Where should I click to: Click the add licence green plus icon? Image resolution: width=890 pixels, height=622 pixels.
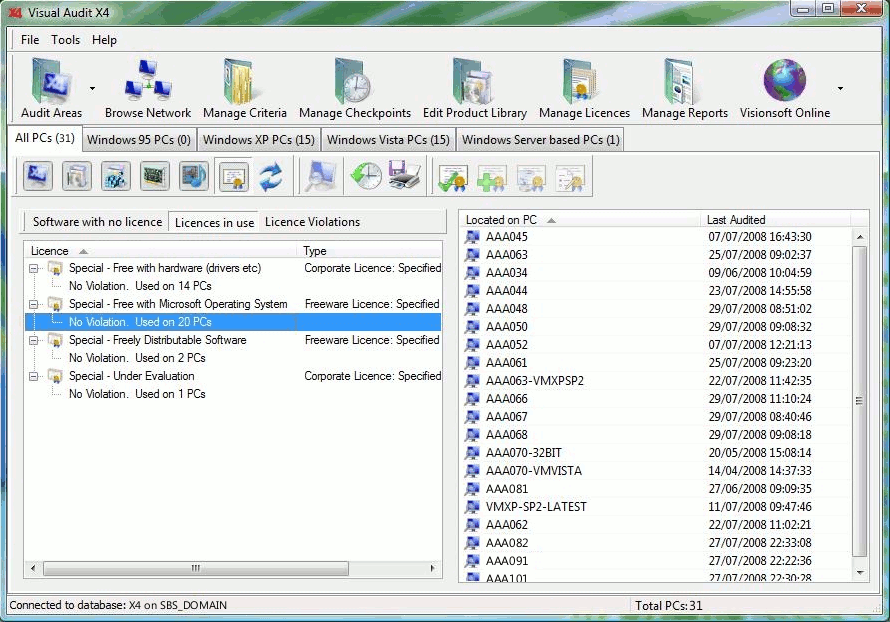click(x=492, y=178)
